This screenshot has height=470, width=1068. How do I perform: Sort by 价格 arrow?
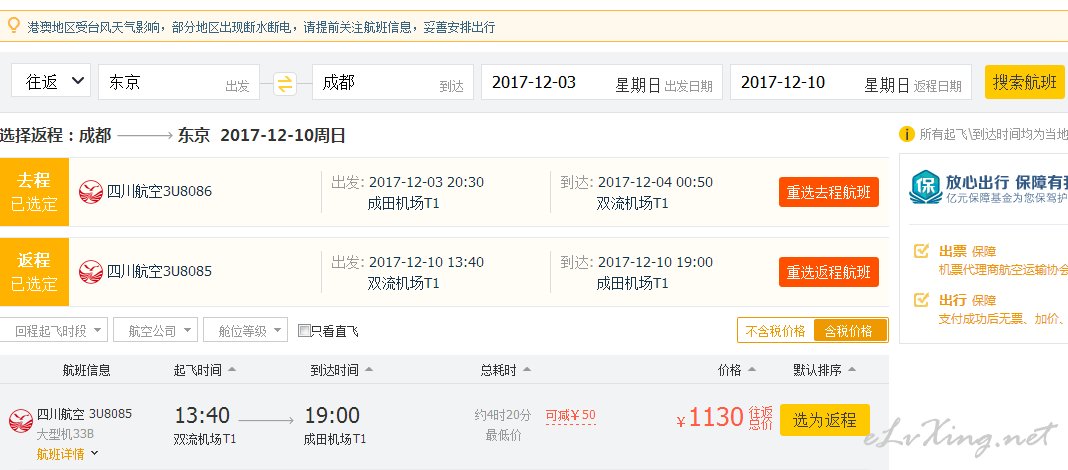[752, 370]
